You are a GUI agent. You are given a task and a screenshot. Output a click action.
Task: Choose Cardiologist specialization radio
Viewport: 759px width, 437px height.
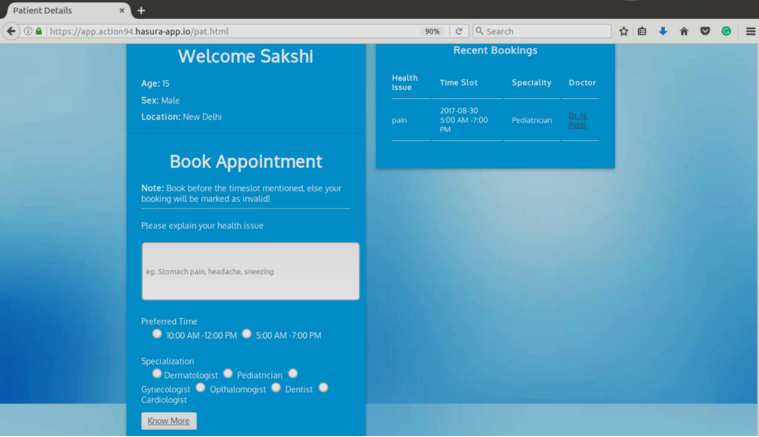pos(323,388)
